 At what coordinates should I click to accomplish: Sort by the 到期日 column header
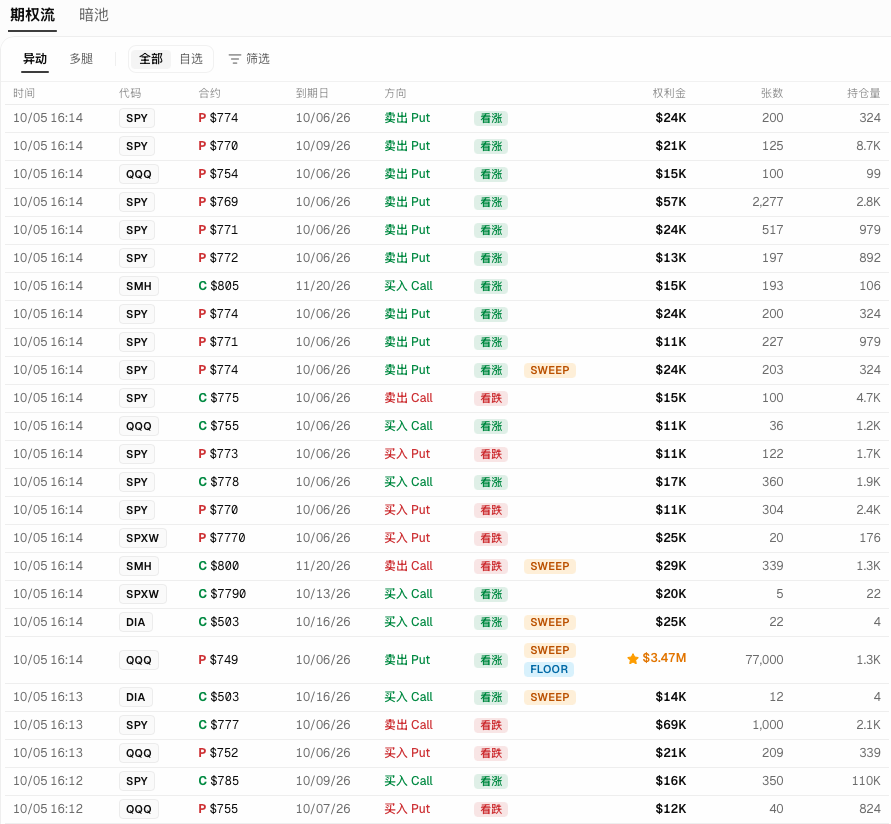[x=312, y=93]
